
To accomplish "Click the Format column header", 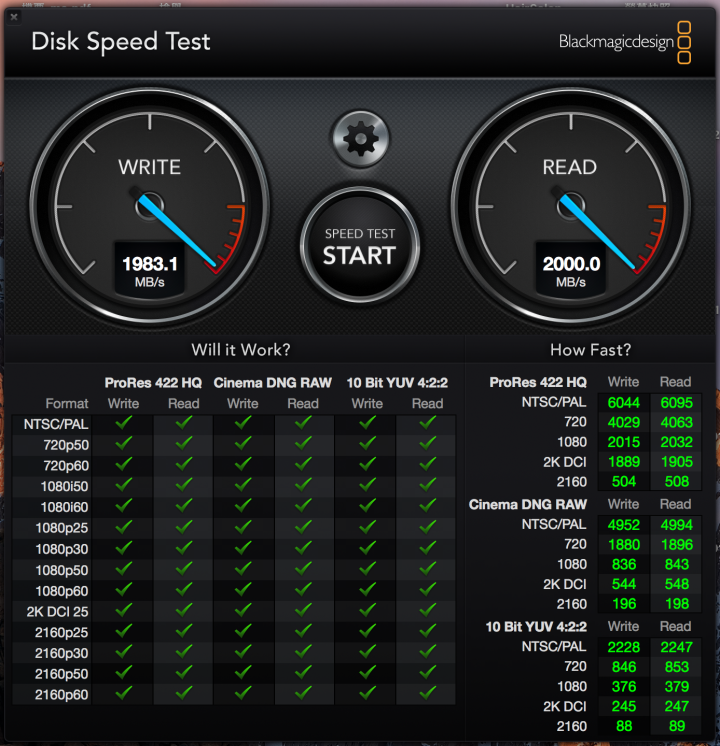I will [x=67, y=403].
